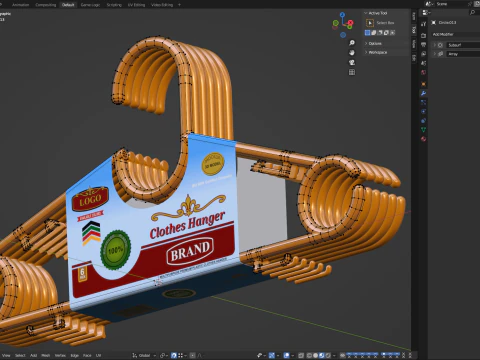Switch perspective/orthographic with grid icon
480x360 pixels.
coord(352,72)
